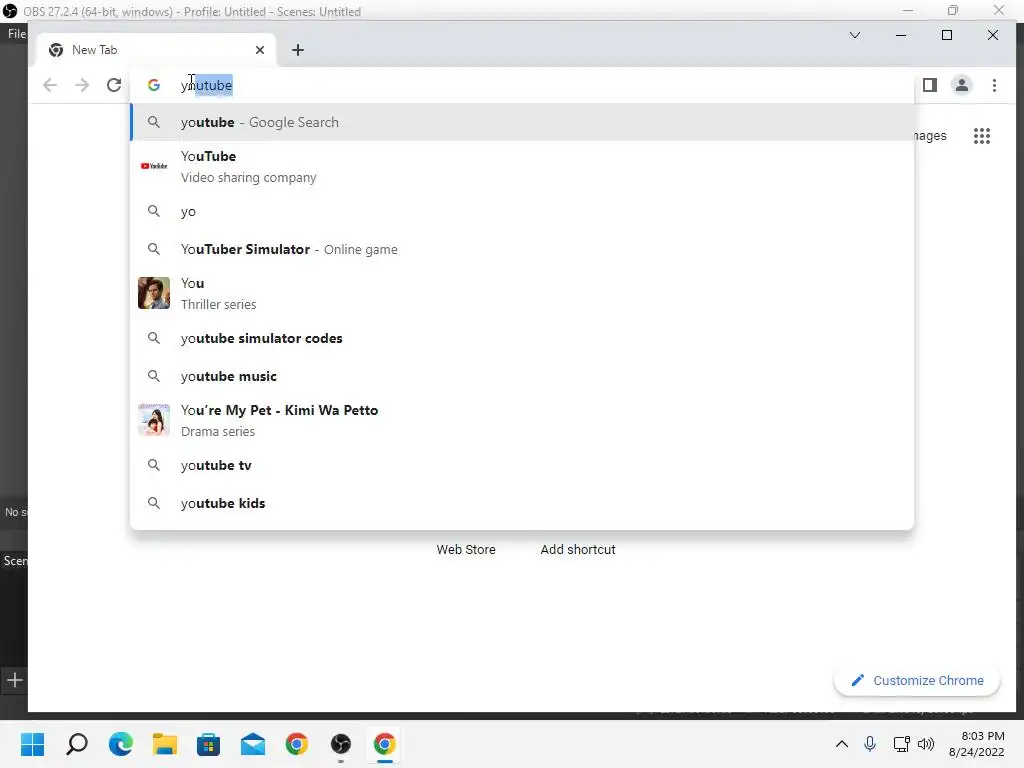The height and width of the screenshot is (768, 1024).
Task: Select 'youtube - Google Search' suggestion
Action: point(522,122)
